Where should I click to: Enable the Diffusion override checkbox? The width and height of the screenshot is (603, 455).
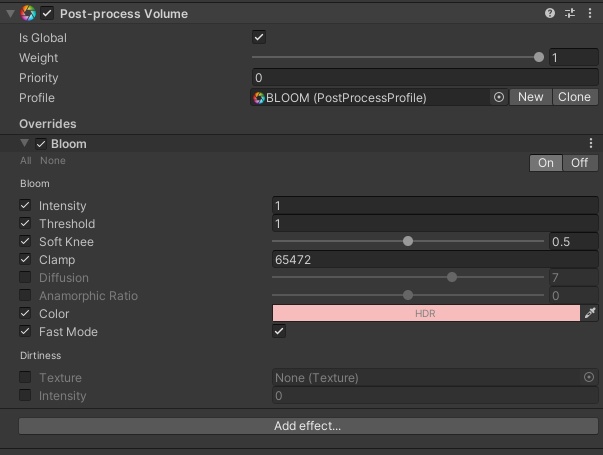26,278
